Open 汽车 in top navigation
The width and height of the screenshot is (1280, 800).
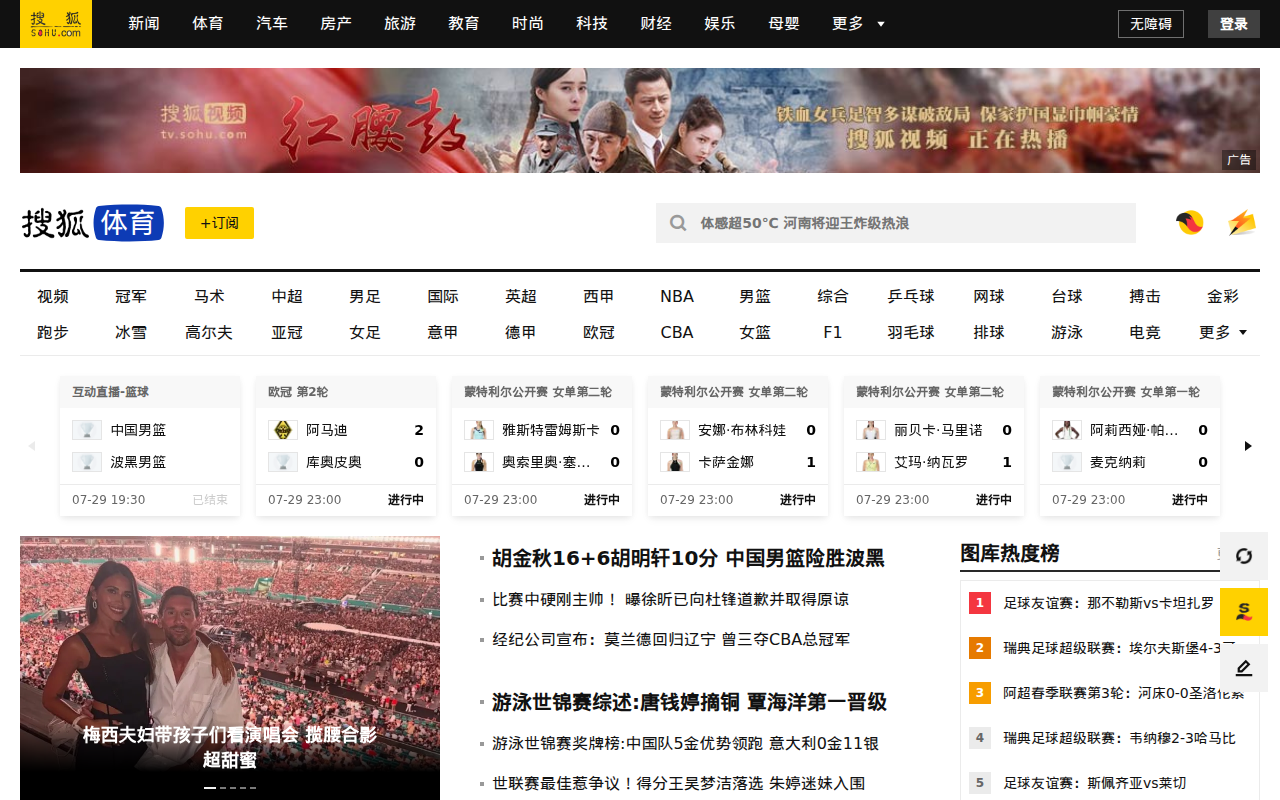tap(272, 24)
